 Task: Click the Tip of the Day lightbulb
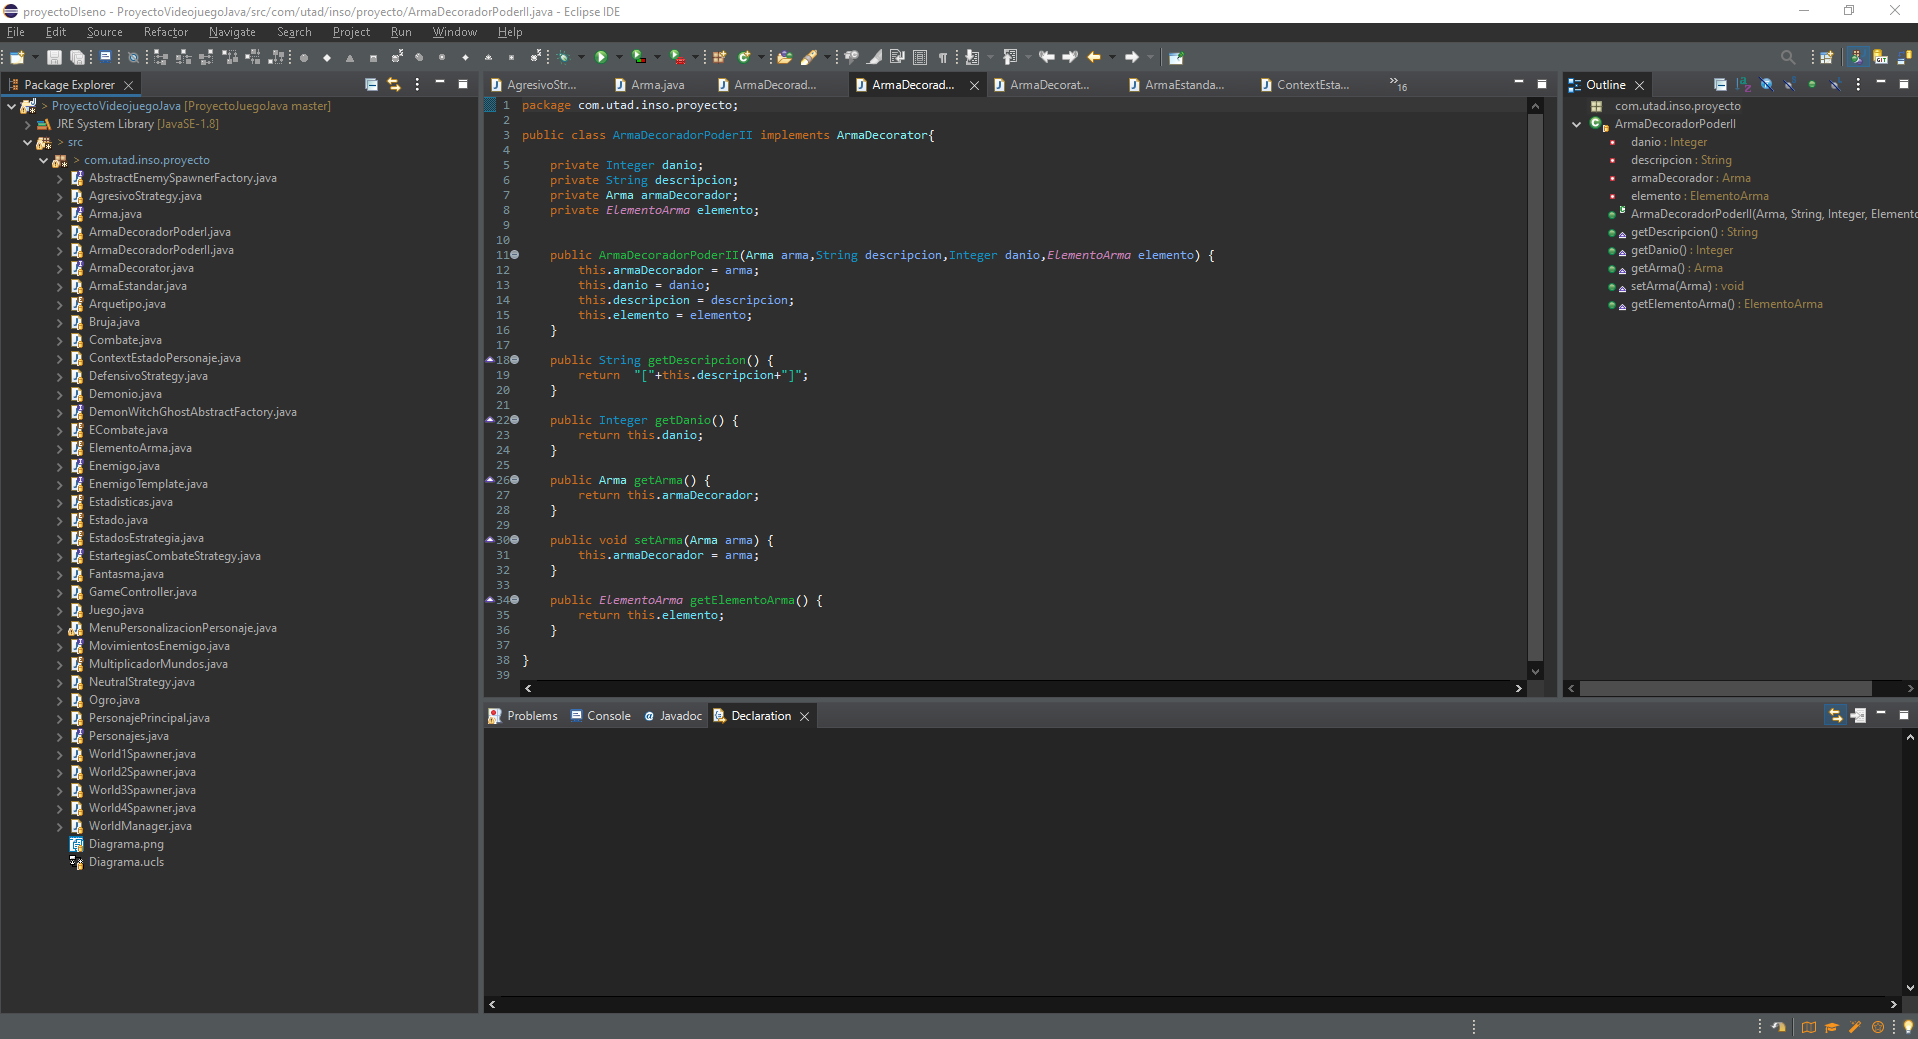[1908, 1027]
